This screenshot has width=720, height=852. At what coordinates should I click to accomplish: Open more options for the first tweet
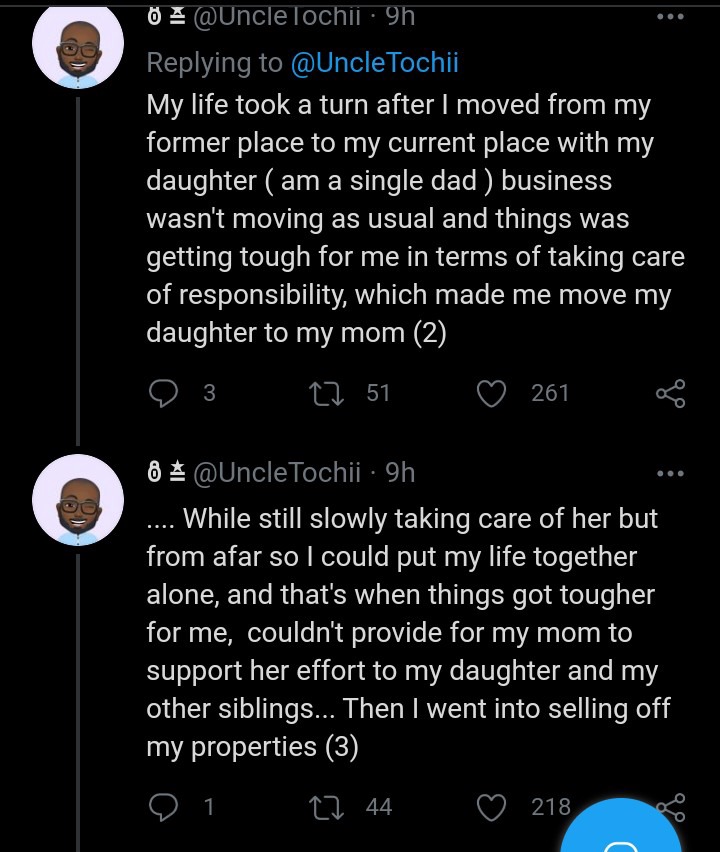click(x=670, y=16)
